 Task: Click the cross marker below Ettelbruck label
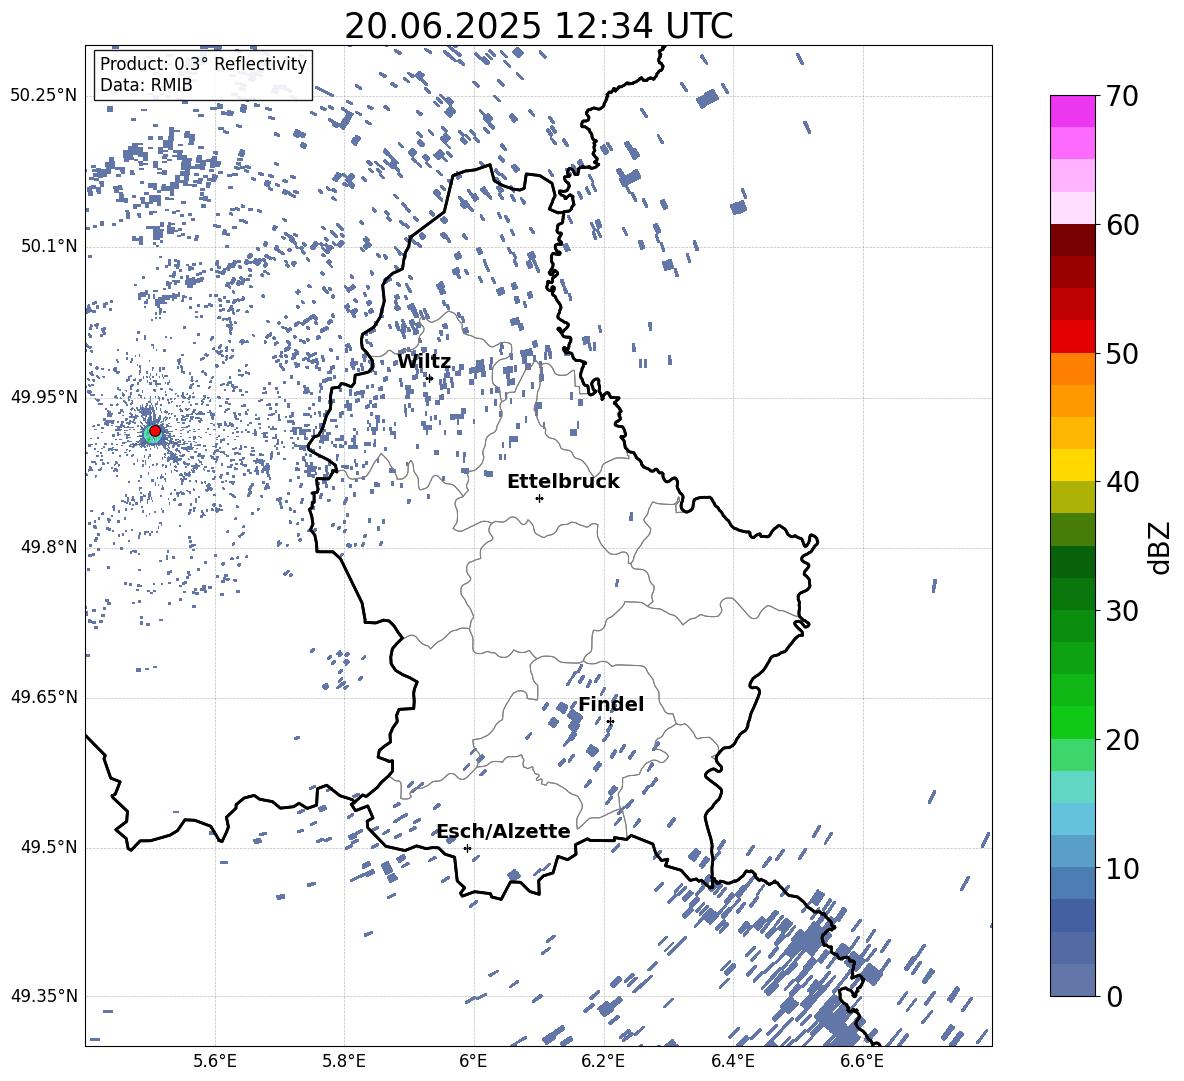(539, 498)
